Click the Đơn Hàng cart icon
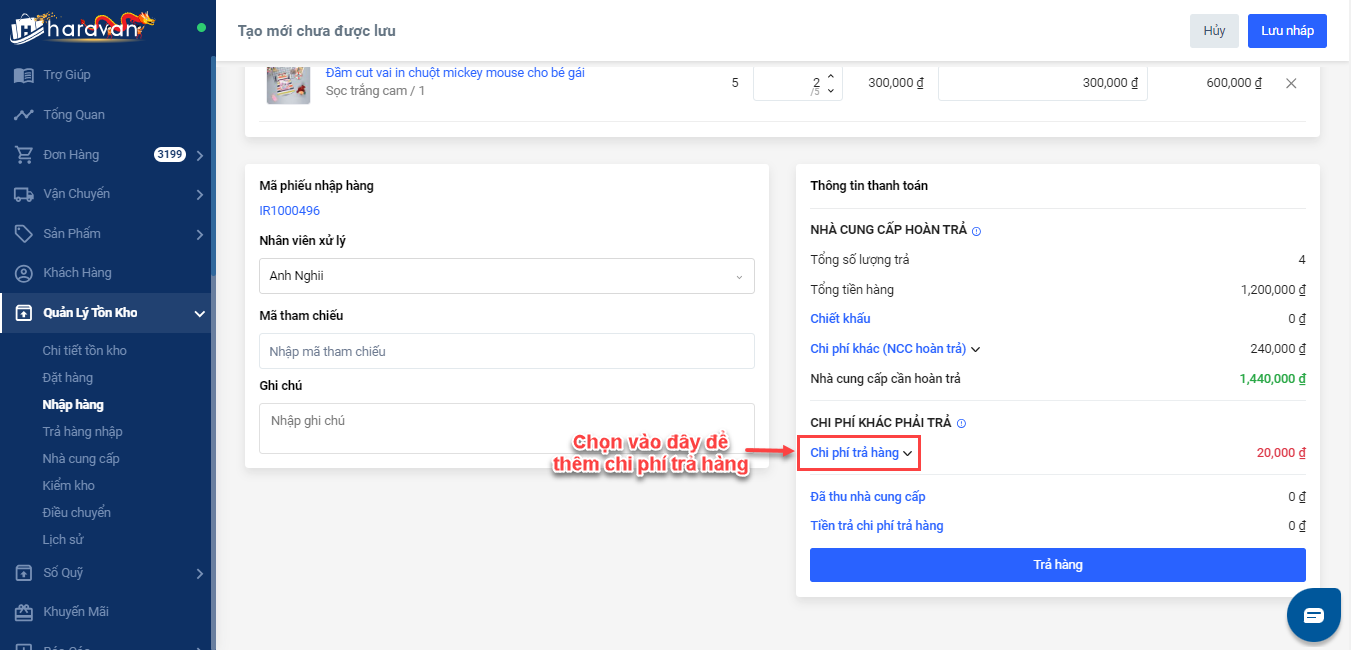Image resolution: width=1351 pixels, height=650 pixels. [24, 155]
